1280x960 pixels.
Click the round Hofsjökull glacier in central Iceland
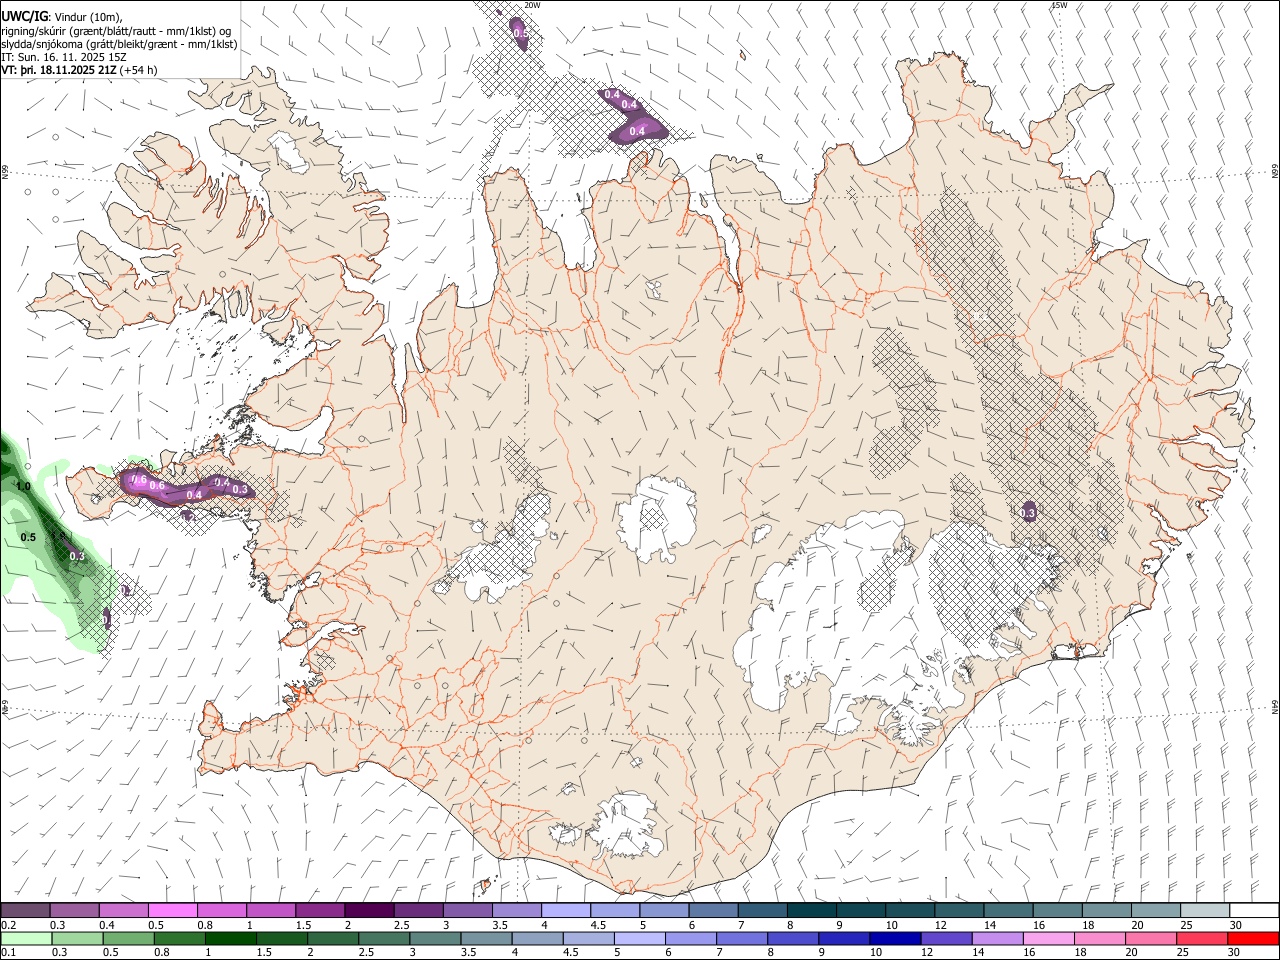click(x=657, y=520)
